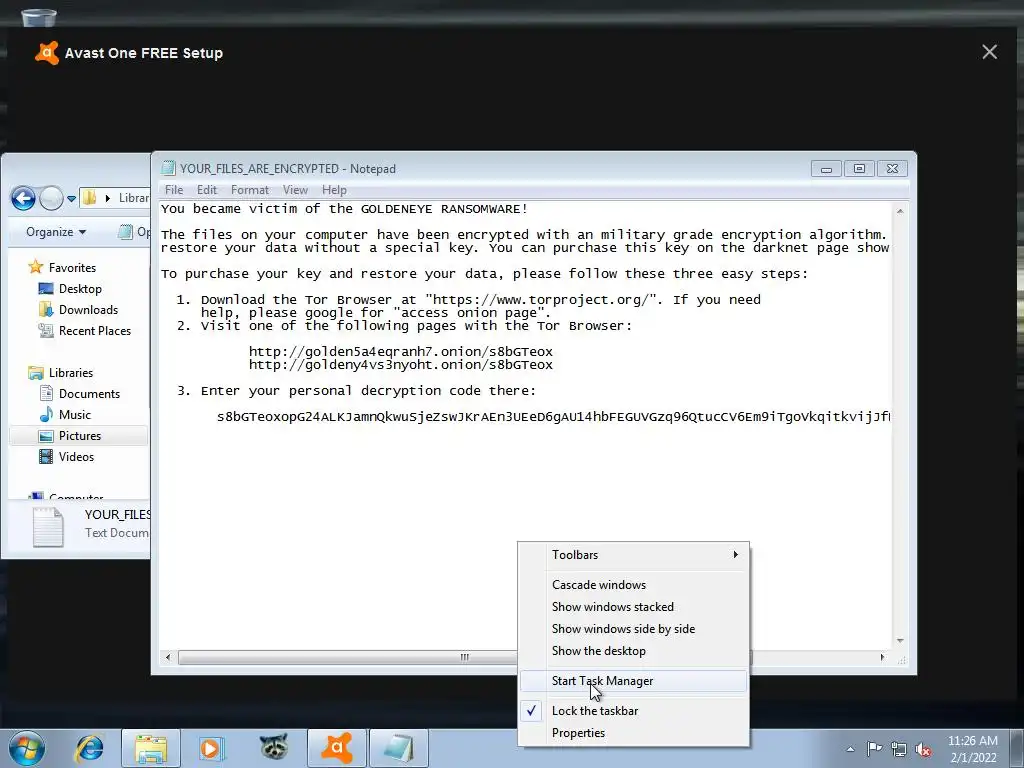Click Explorer Back button
Screen dimensions: 1024x768
[x=24, y=198]
